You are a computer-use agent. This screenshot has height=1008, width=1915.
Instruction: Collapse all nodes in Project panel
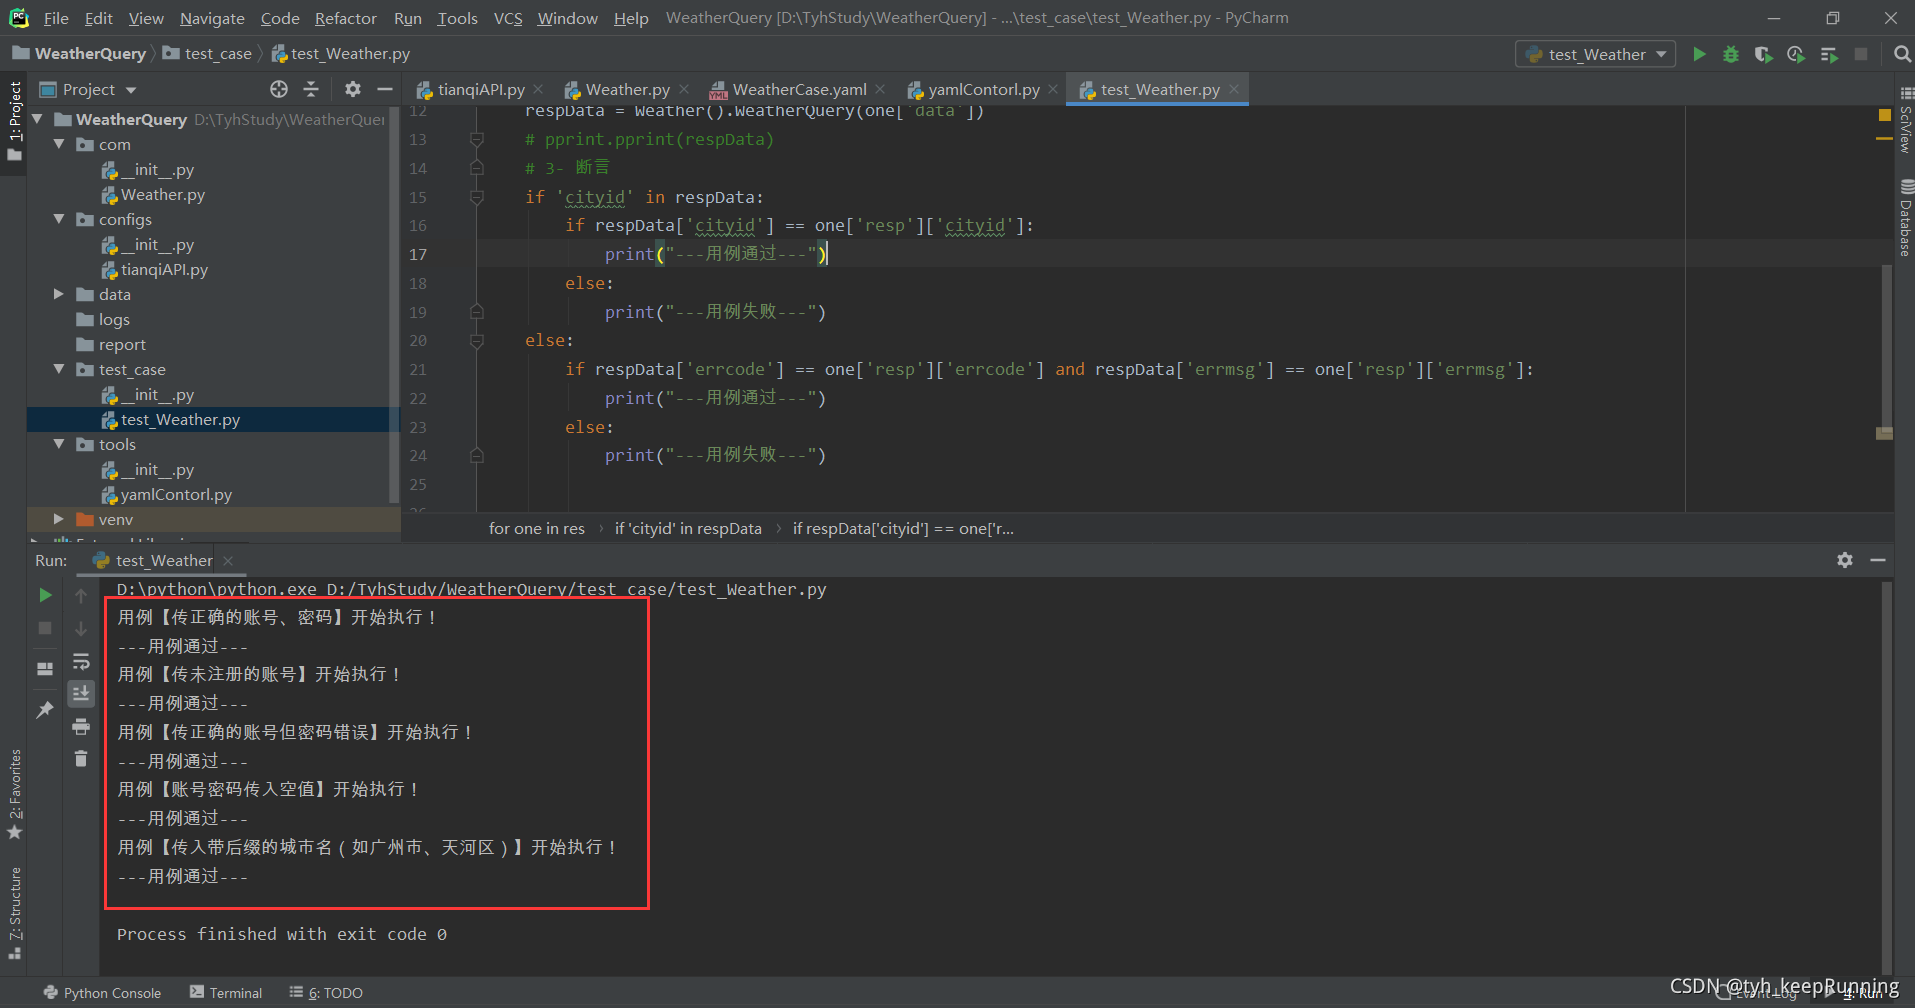tap(311, 89)
